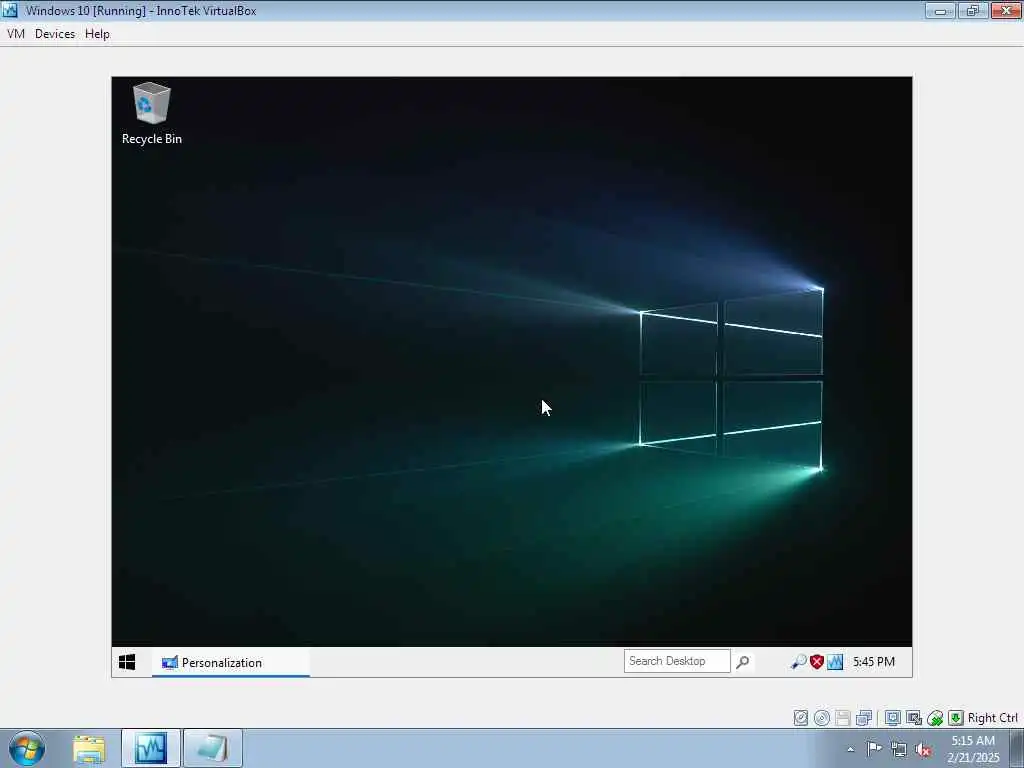Click the red security shield tray icon
The height and width of the screenshot is (768, 1024).
click(816, 662)
